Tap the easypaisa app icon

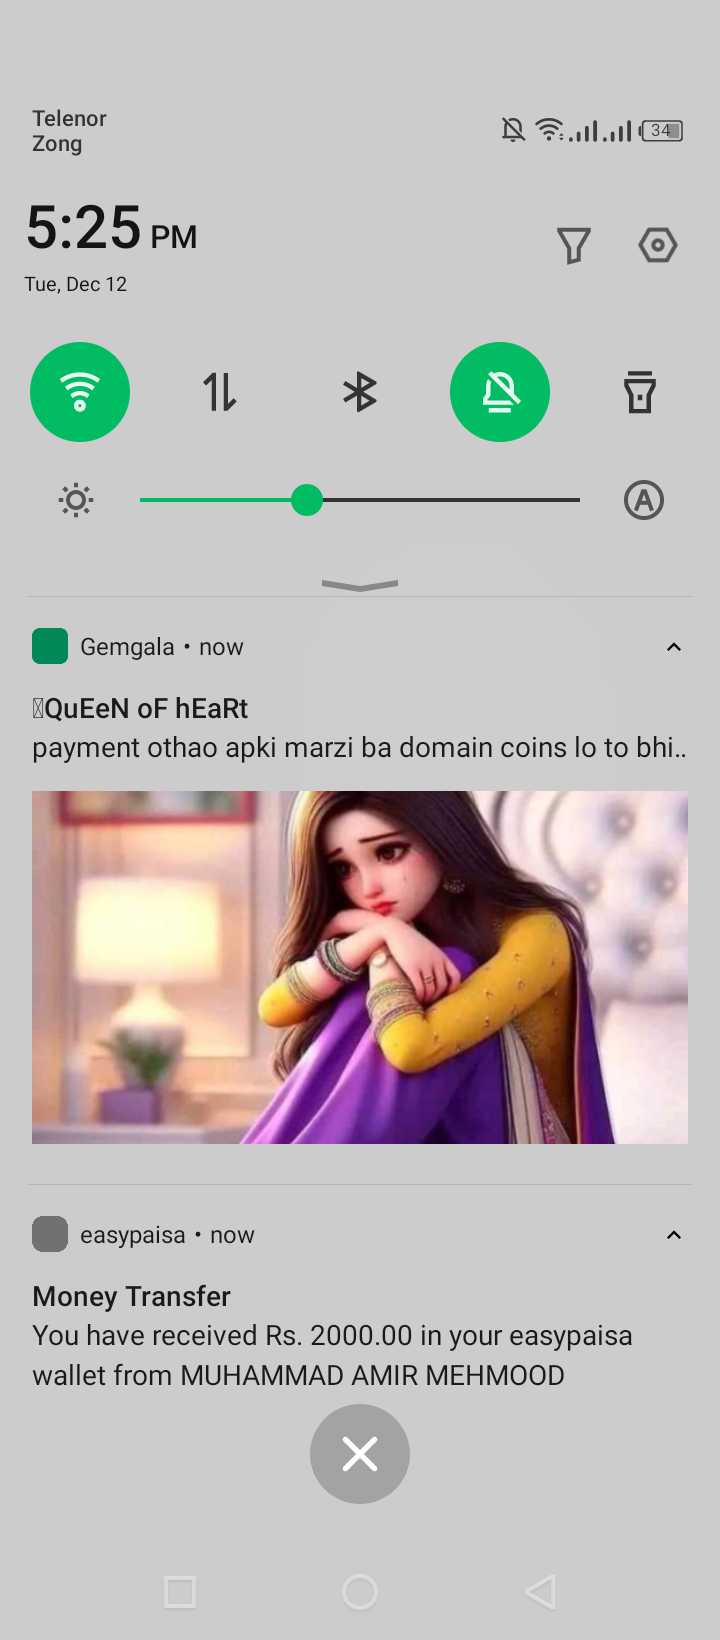(x=50, y=1234)
